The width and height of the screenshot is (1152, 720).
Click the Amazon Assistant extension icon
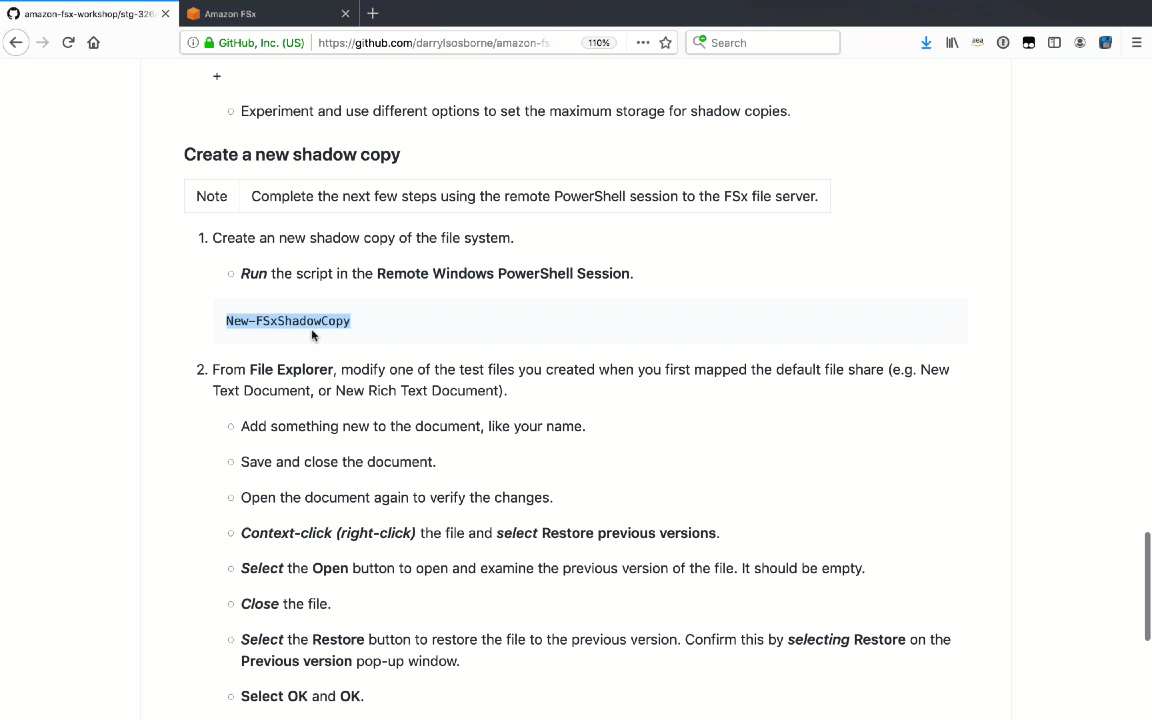(977, 43)
